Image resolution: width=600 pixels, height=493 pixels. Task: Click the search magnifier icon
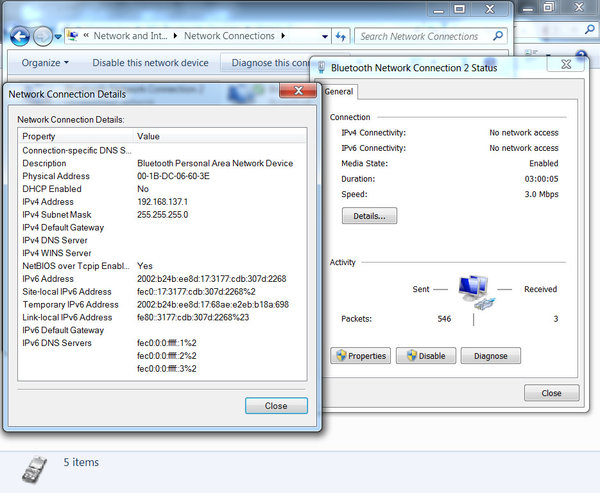click(498, 36)
